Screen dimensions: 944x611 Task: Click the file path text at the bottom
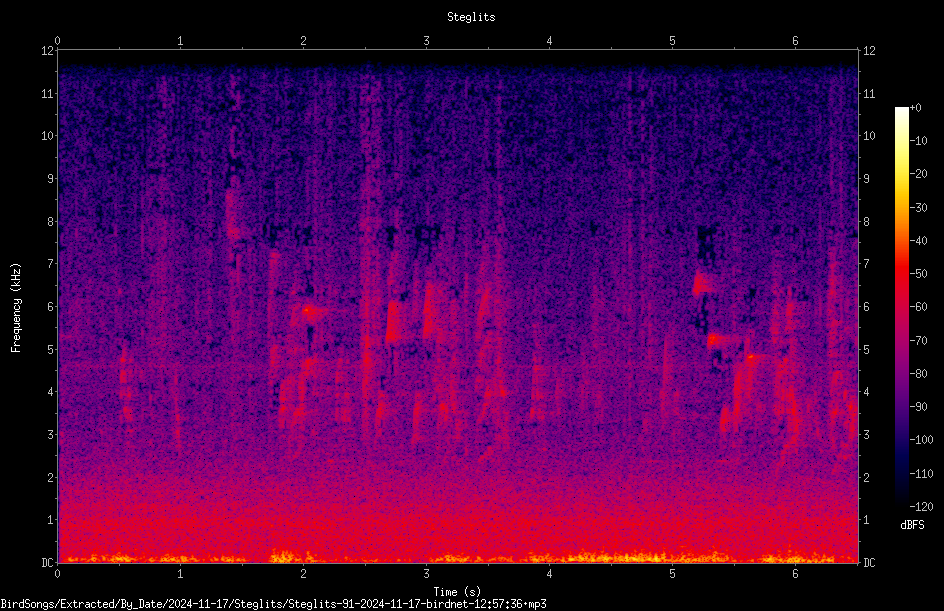click(273, 604)
